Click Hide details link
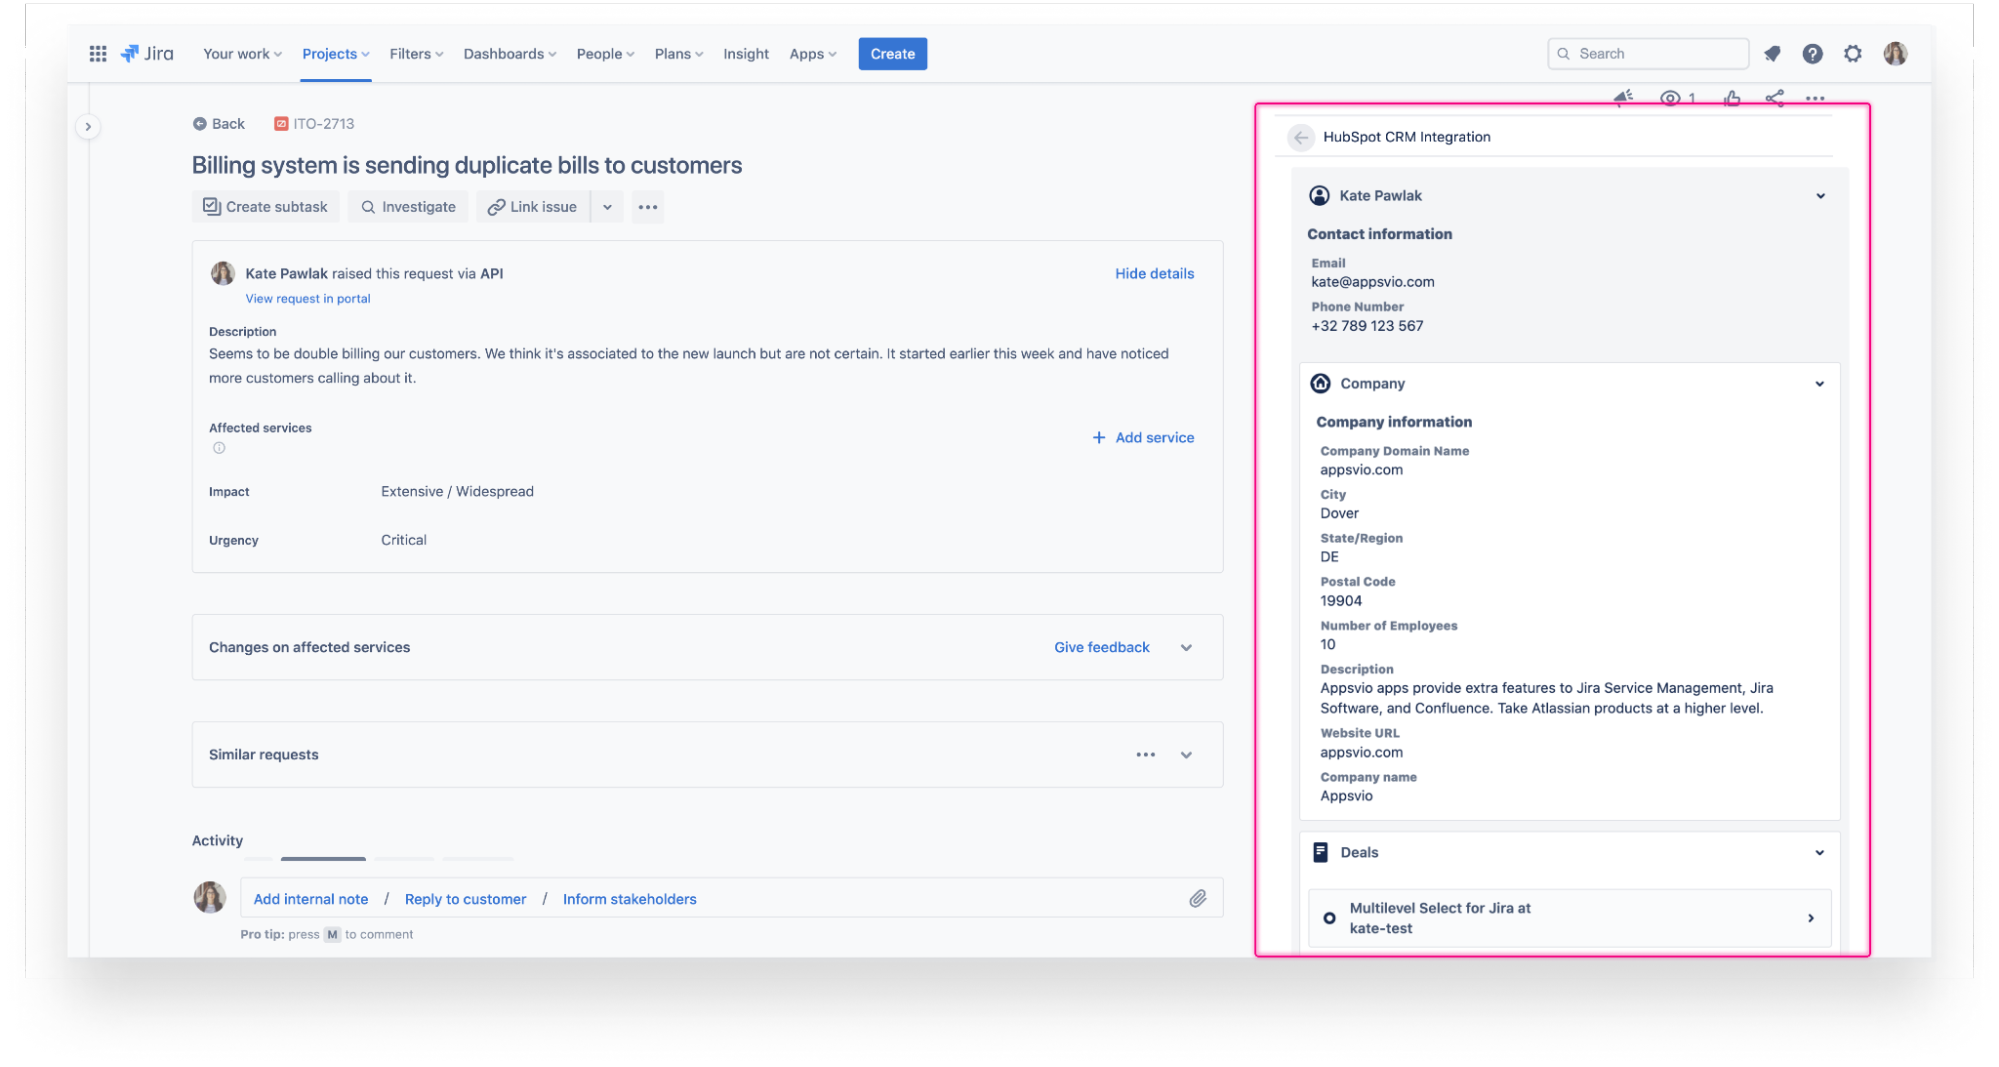This screenshot has height=1067, width=1999. click(1154, 274)
